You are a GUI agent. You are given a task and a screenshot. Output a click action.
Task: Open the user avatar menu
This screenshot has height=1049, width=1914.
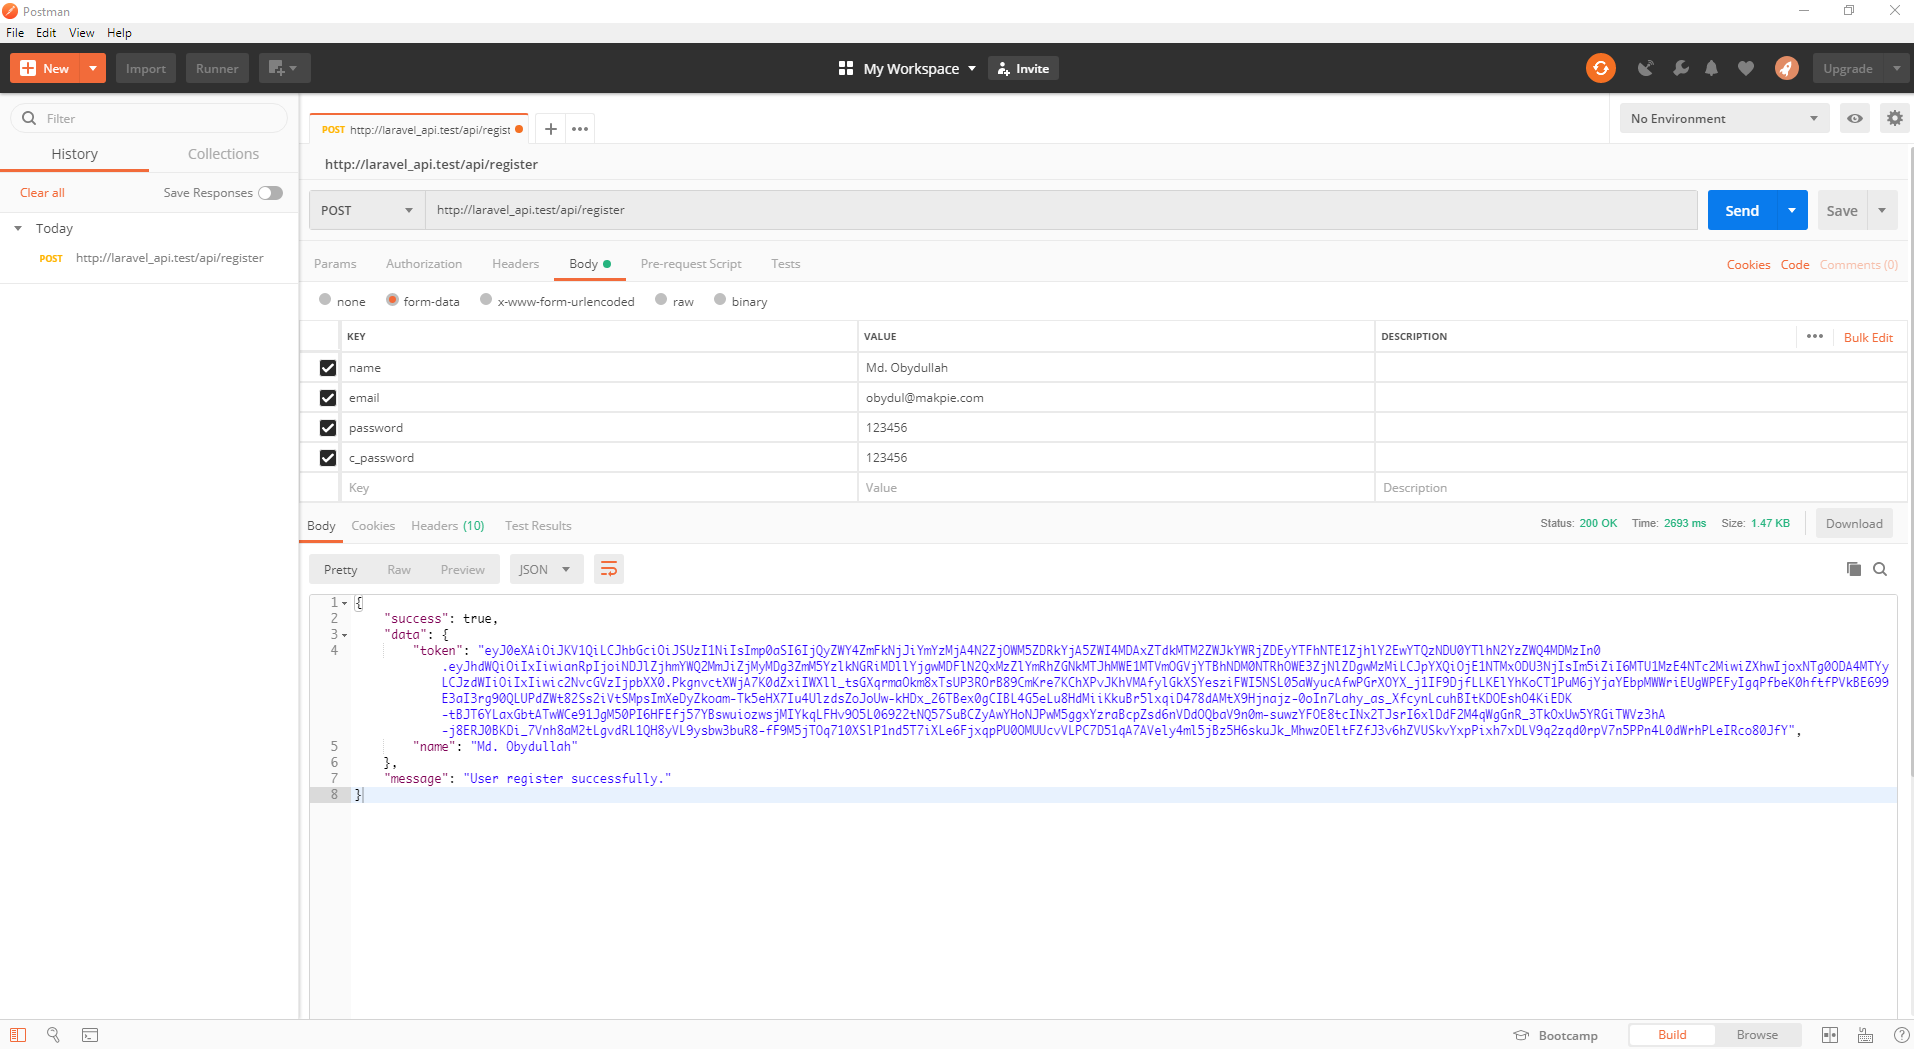[1786, 68]
